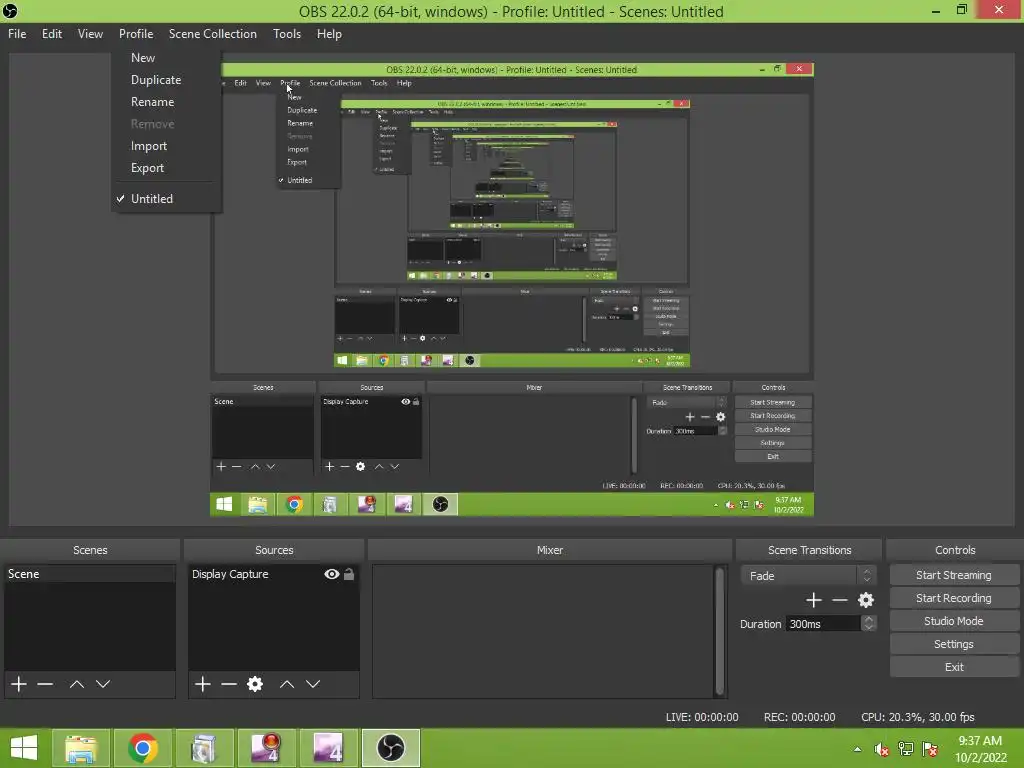Open Settings from Controls panel
The width and height of the screenshot is (1024, 768).
click(x=953, y=644)
